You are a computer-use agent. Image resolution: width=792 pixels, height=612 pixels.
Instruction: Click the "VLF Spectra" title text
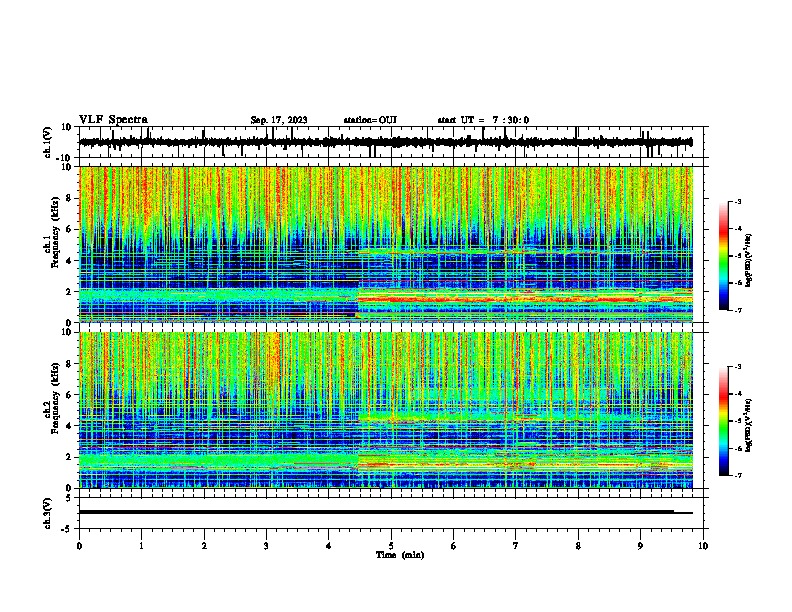tap(113, 120)
